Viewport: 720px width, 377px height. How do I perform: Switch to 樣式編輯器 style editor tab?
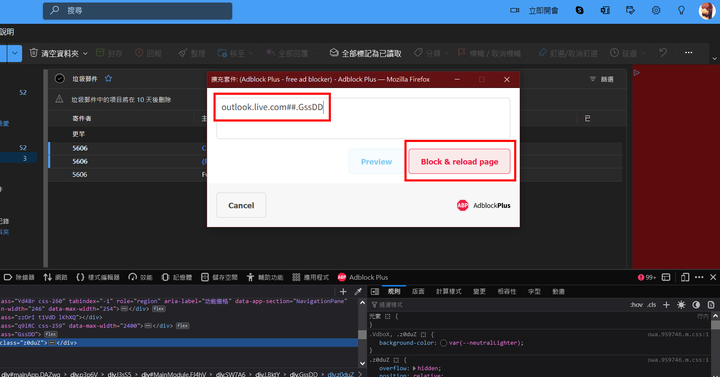coord(98,277)
